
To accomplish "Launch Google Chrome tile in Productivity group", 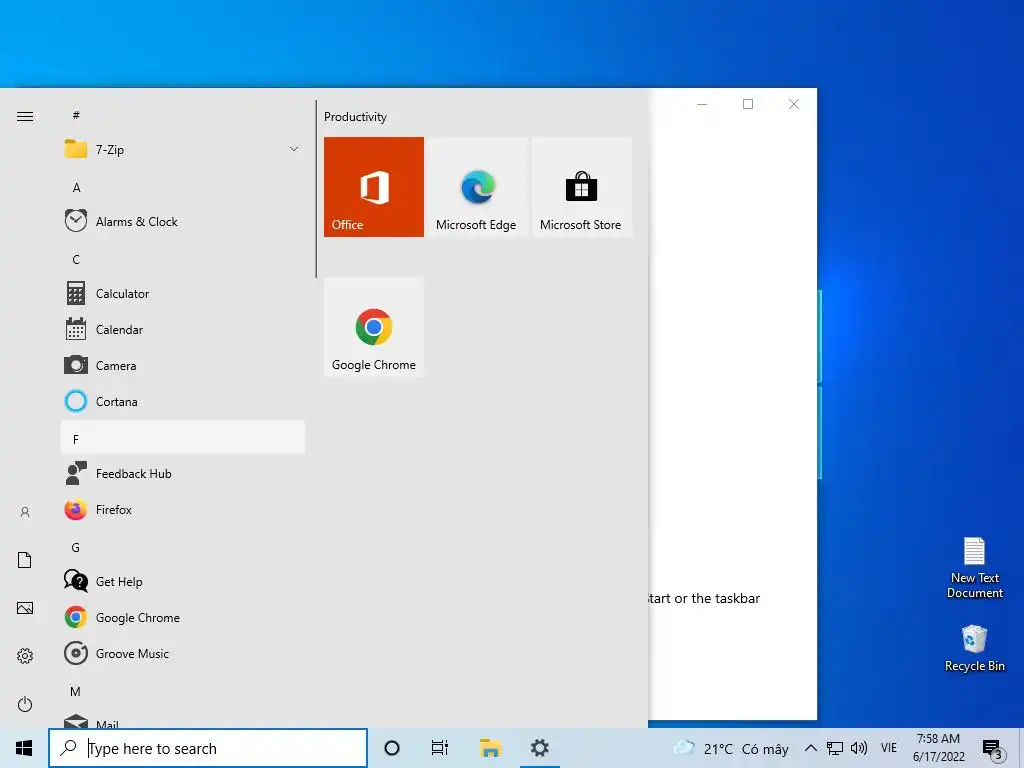I will 374,327.
